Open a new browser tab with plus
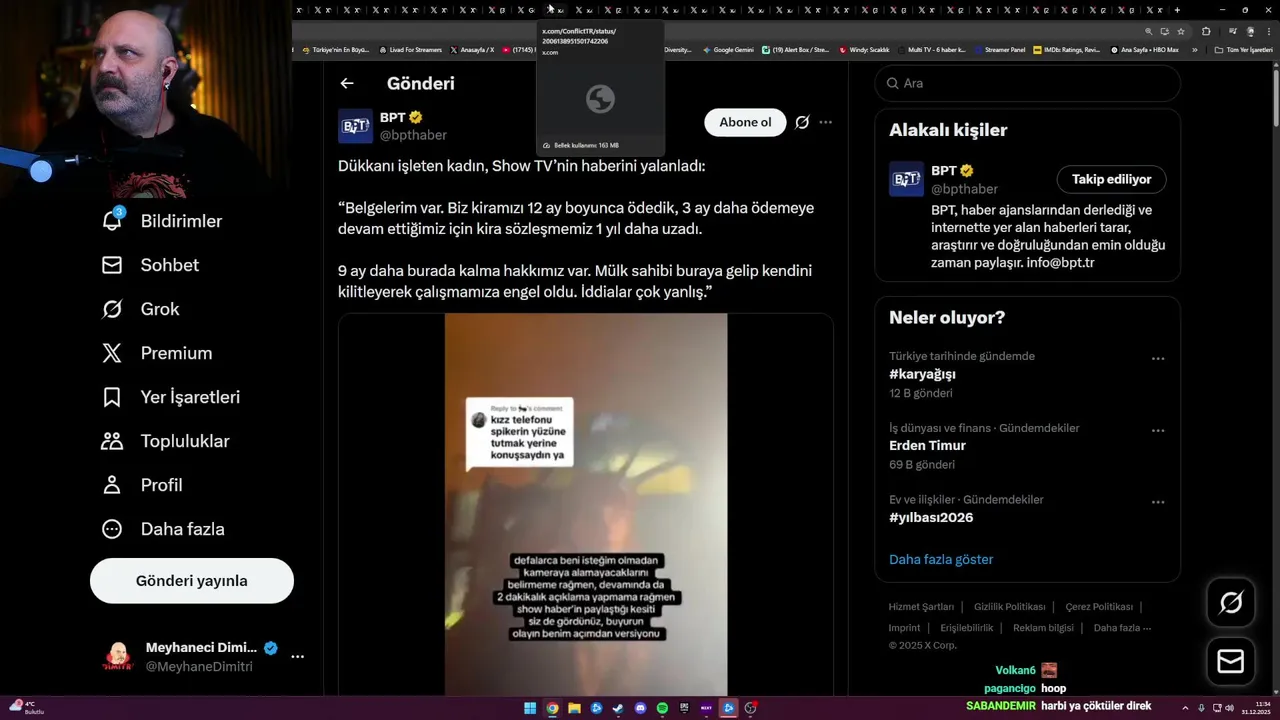This screenshot has height=720, width=1280. pos(1177,10)
